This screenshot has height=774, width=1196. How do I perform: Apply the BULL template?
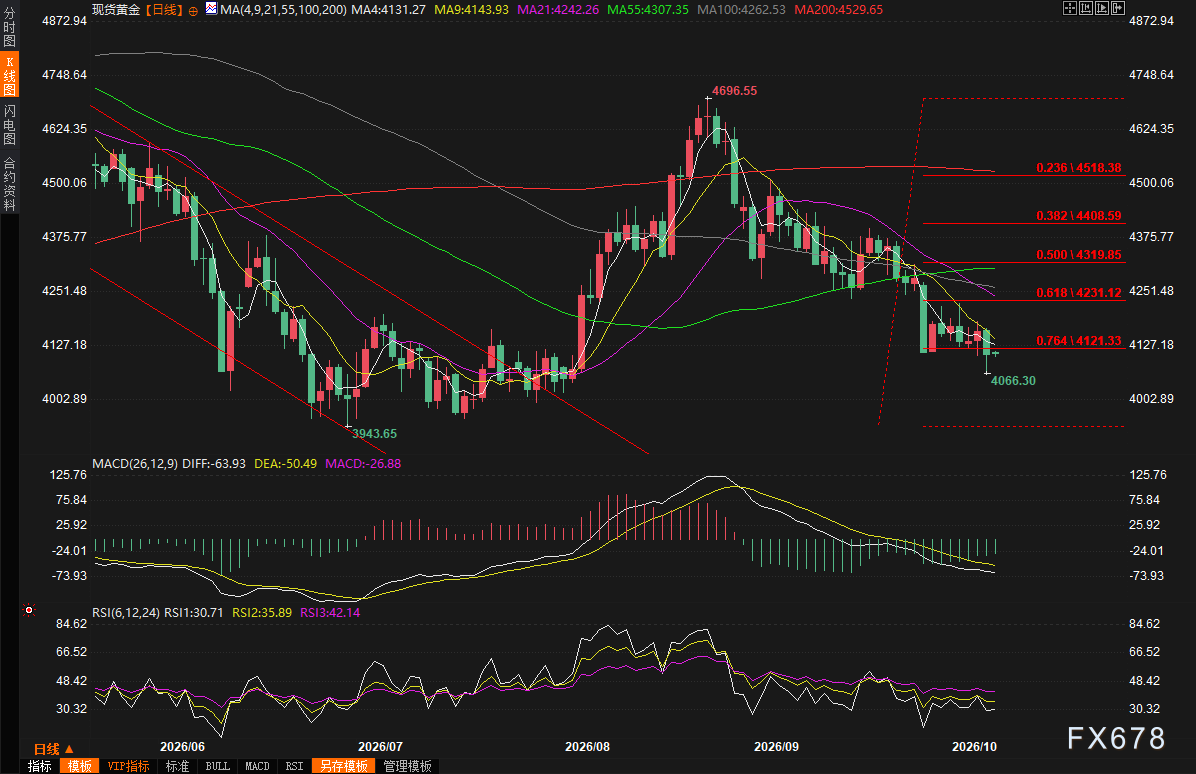217,766
